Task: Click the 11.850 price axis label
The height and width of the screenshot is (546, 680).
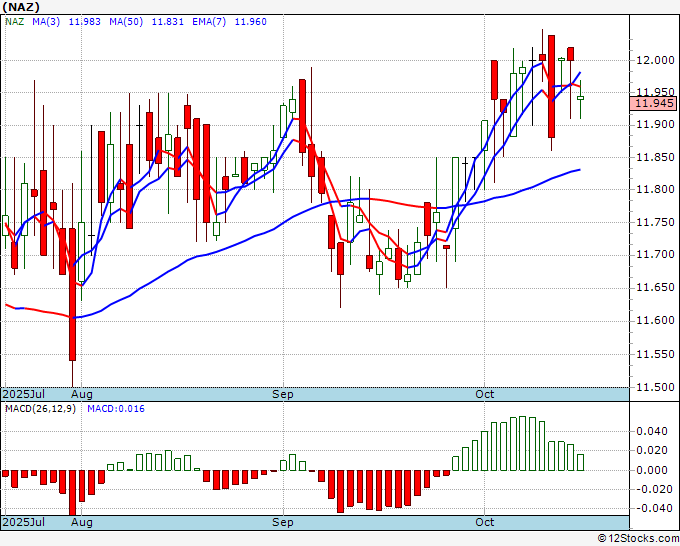Action: (x=655, y=157)
